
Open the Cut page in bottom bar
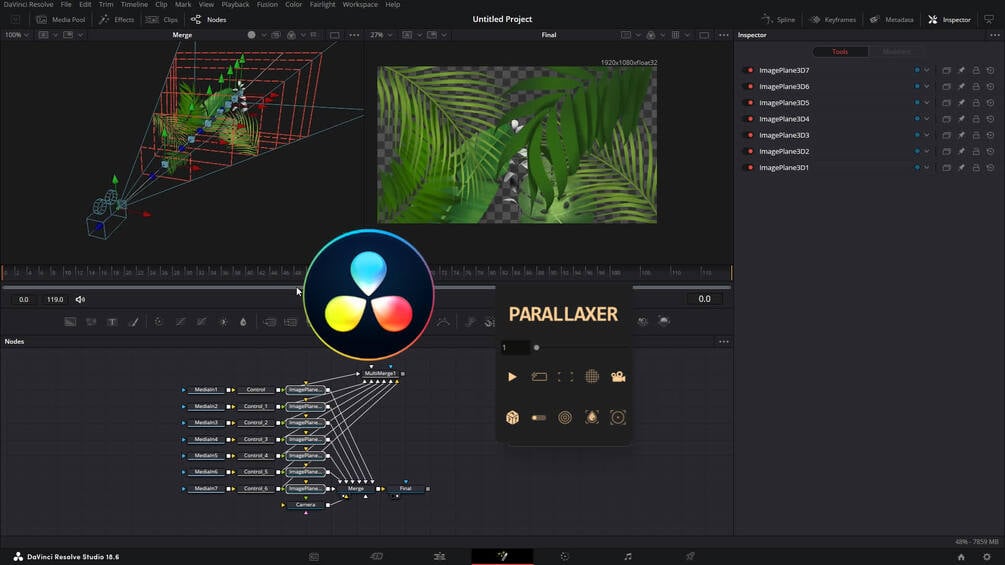point(376,557)
